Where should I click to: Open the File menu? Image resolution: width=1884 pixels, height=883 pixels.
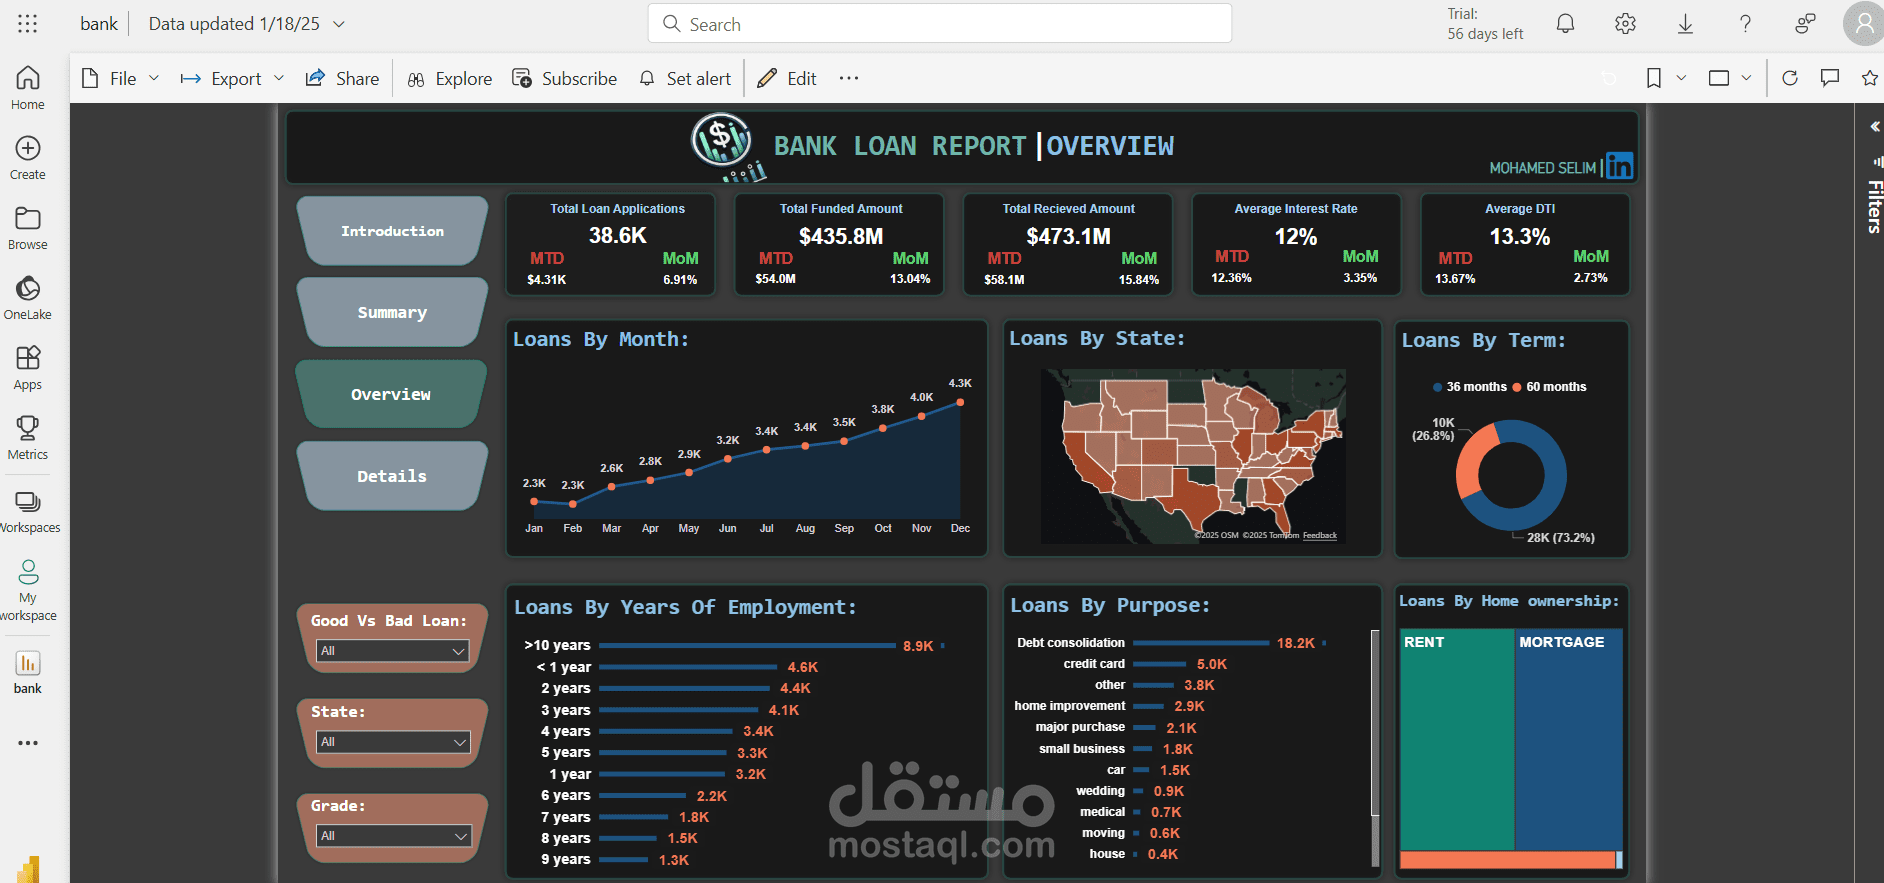pyautogui.click(x=120, y=78)
